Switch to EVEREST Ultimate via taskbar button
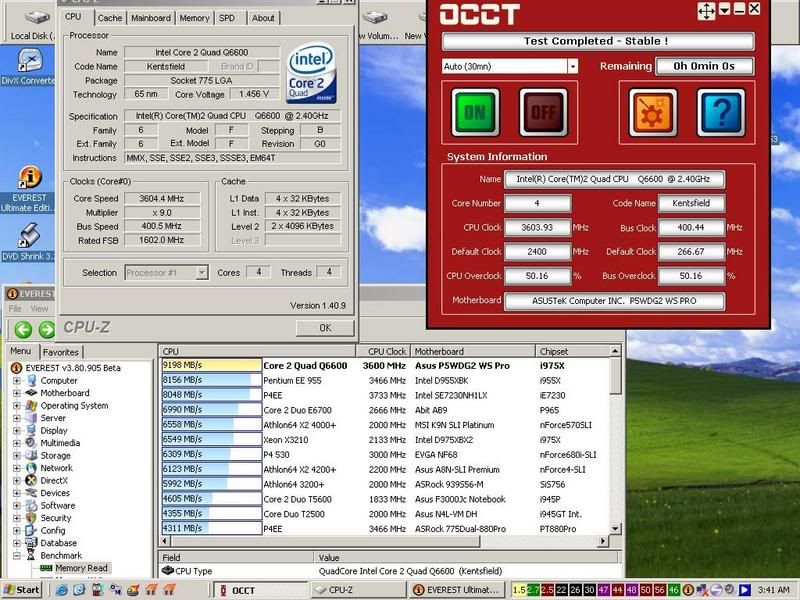Image resolution: width=800 pixels, height=600 pixels. pyautogui.click(x=456, y=590)
